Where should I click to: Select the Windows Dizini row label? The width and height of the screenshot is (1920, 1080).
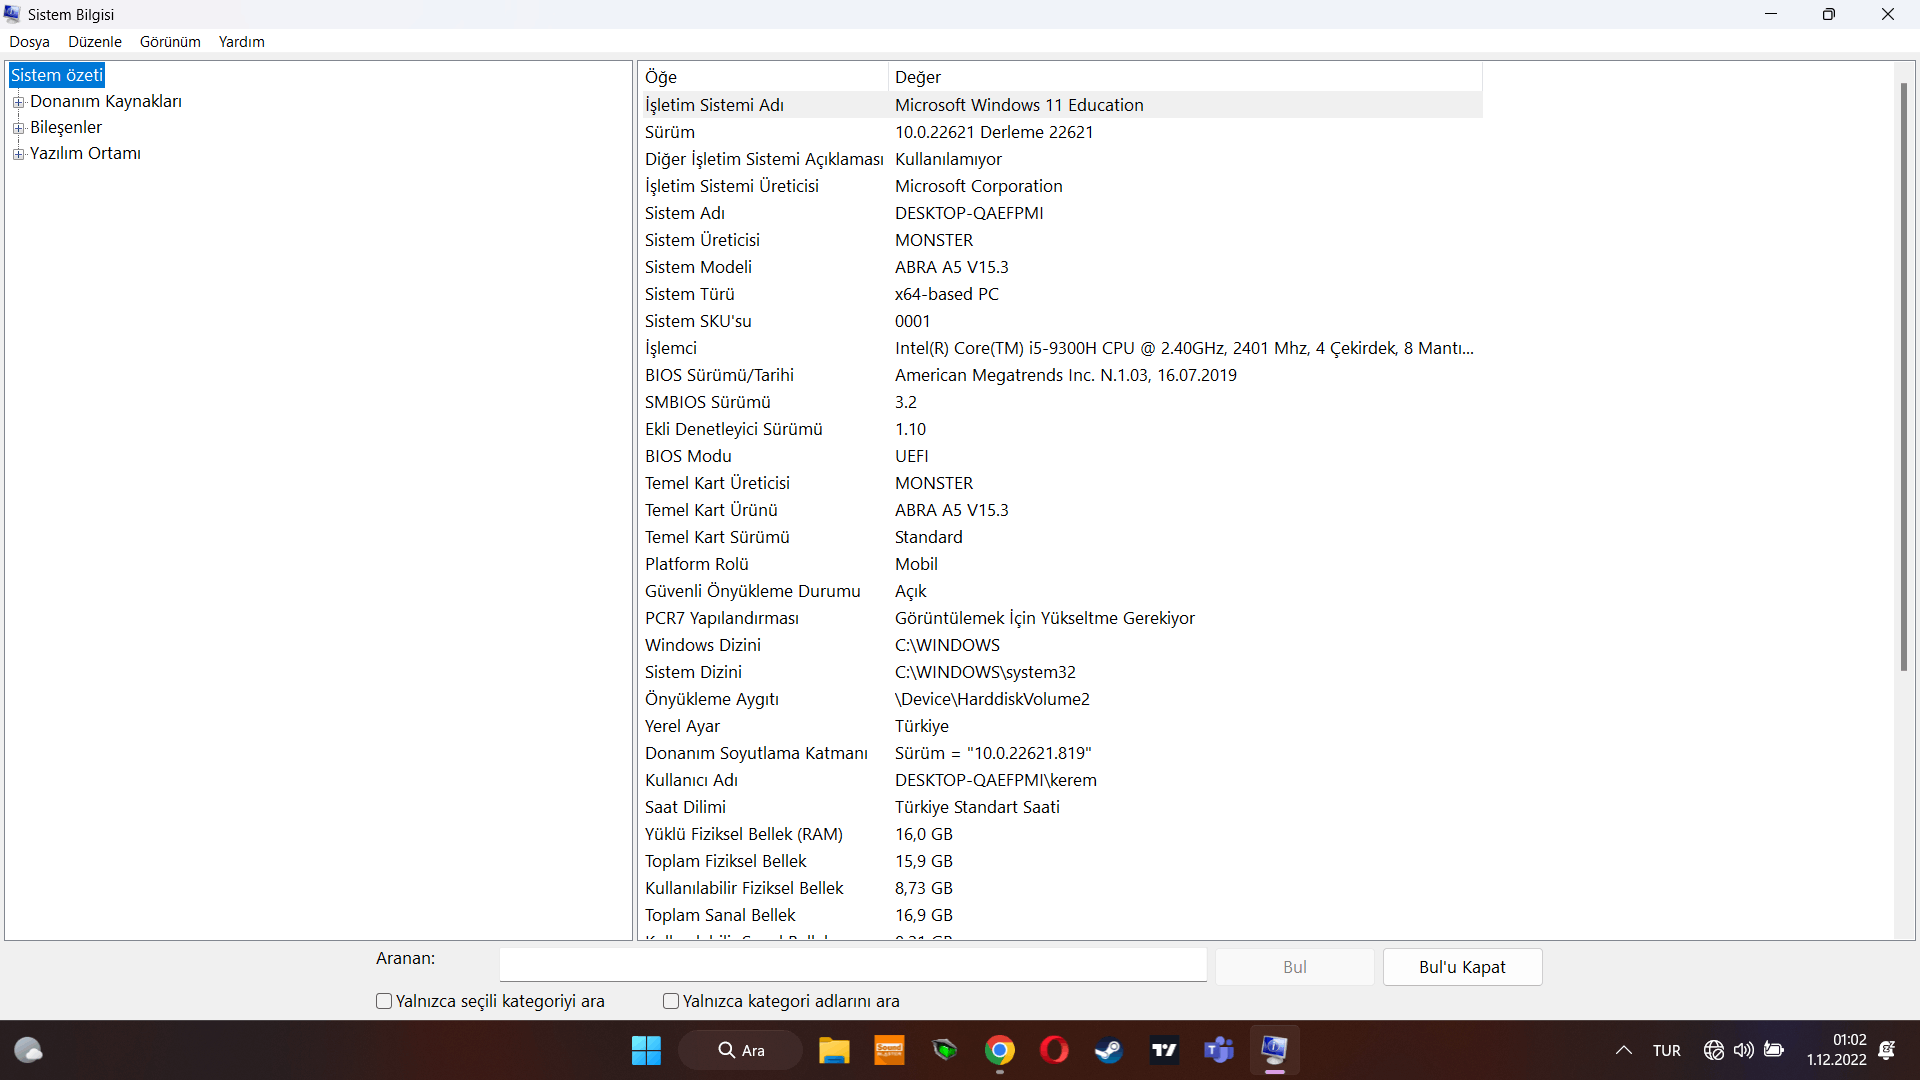pyautogui.click(x=703, y=645)
